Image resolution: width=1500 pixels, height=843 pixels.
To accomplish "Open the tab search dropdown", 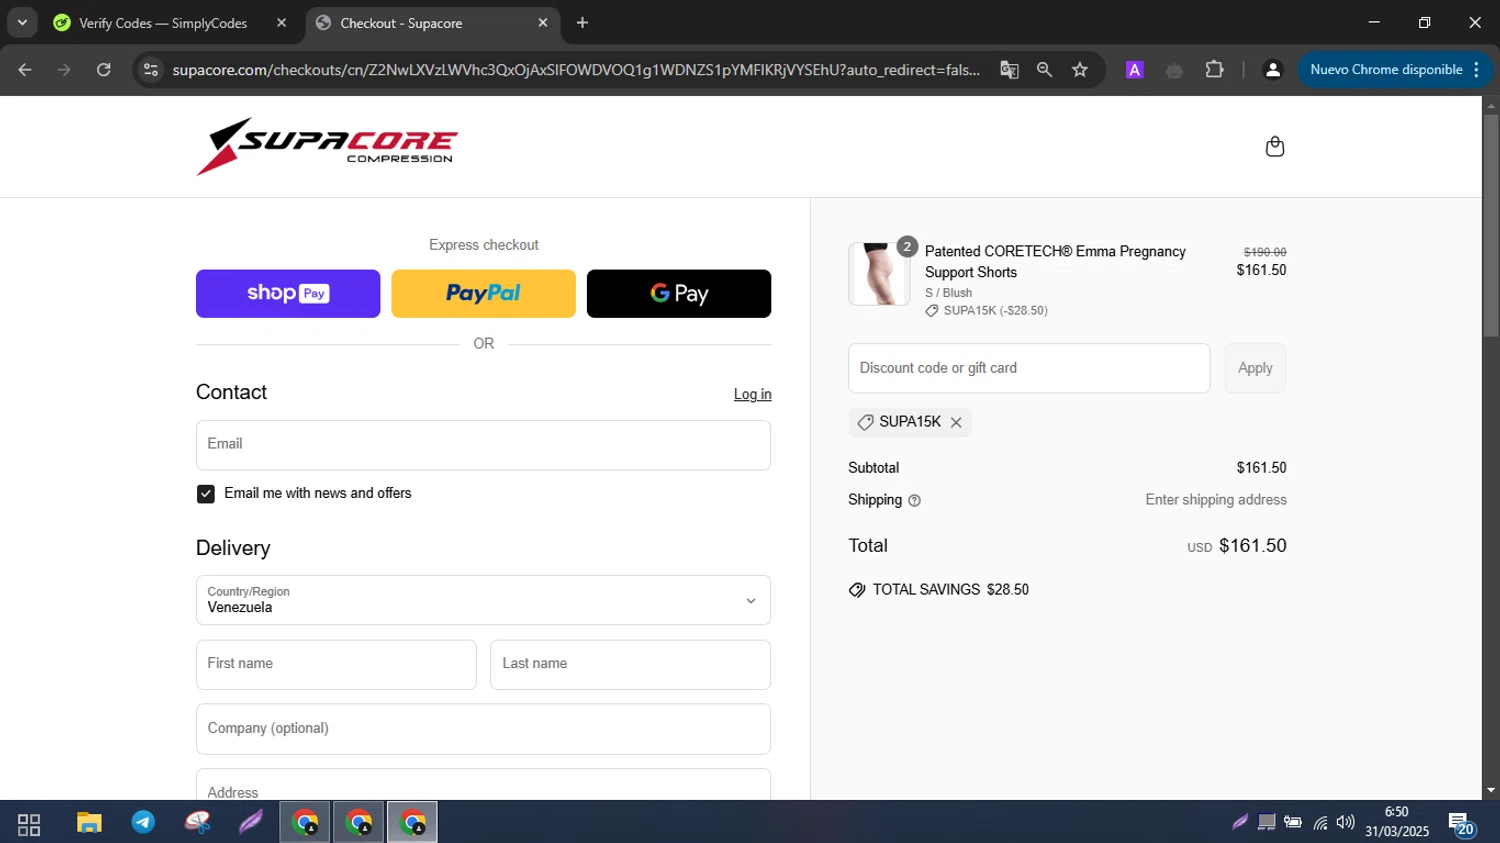I will click(22, 22).
